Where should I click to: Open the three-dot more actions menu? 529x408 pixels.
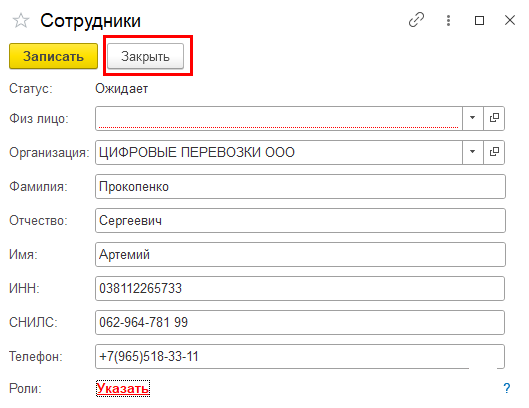click(x=448, y=20)
